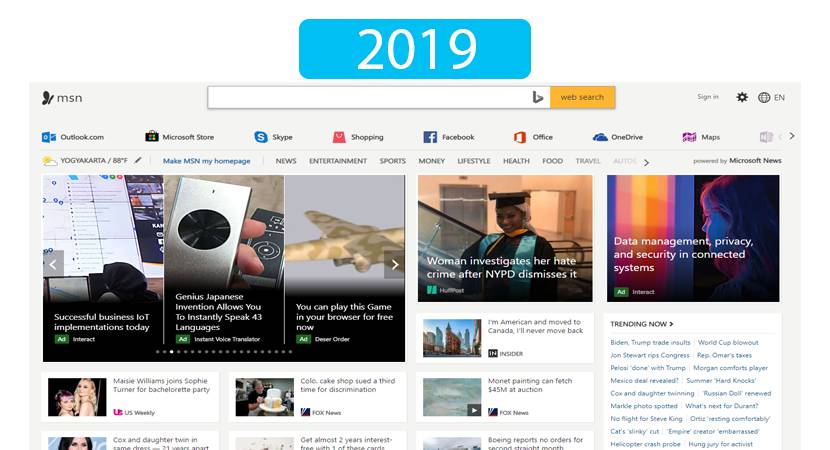Click the weather sun-cloud icon
Viewport: 830px width, 450px height.
tap(49, 160)
